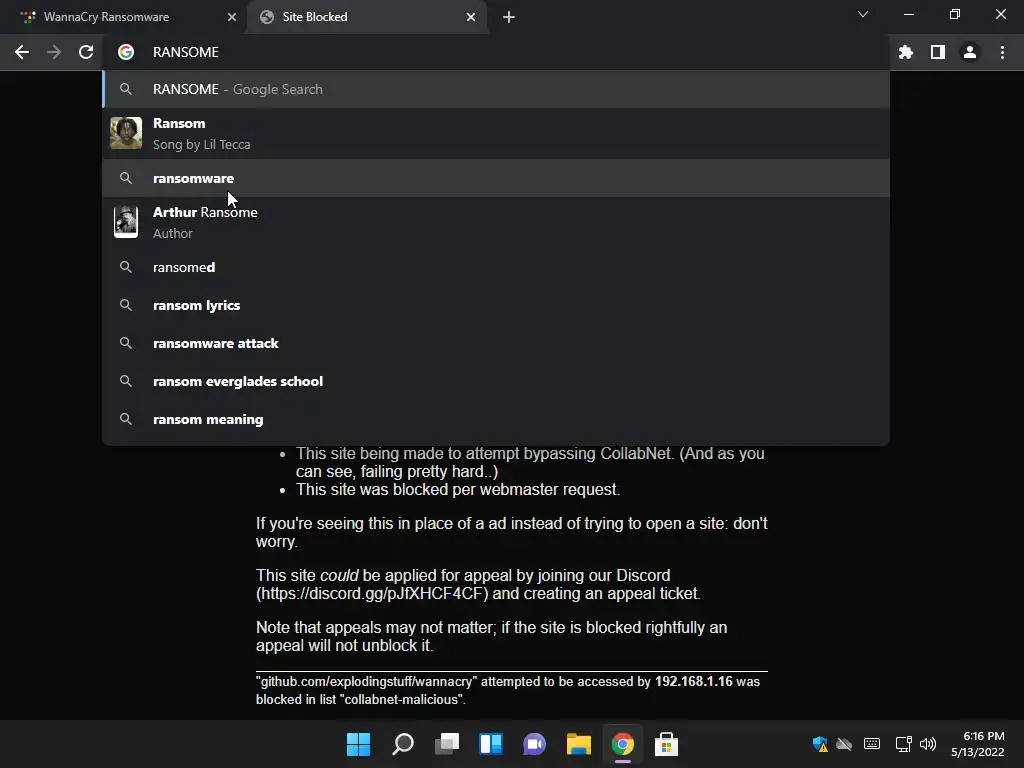1024x768 pixels.
Task: Toggle the browser side panel
Action: [x=938, y=52]
